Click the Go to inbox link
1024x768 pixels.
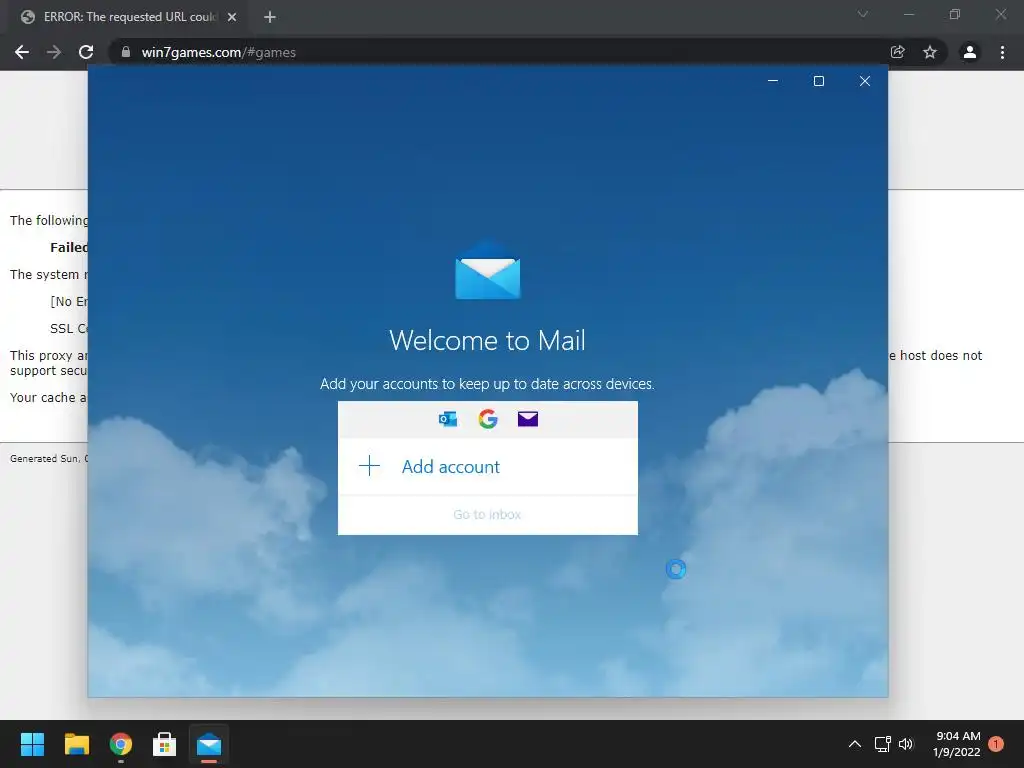(x=487, y=515)
